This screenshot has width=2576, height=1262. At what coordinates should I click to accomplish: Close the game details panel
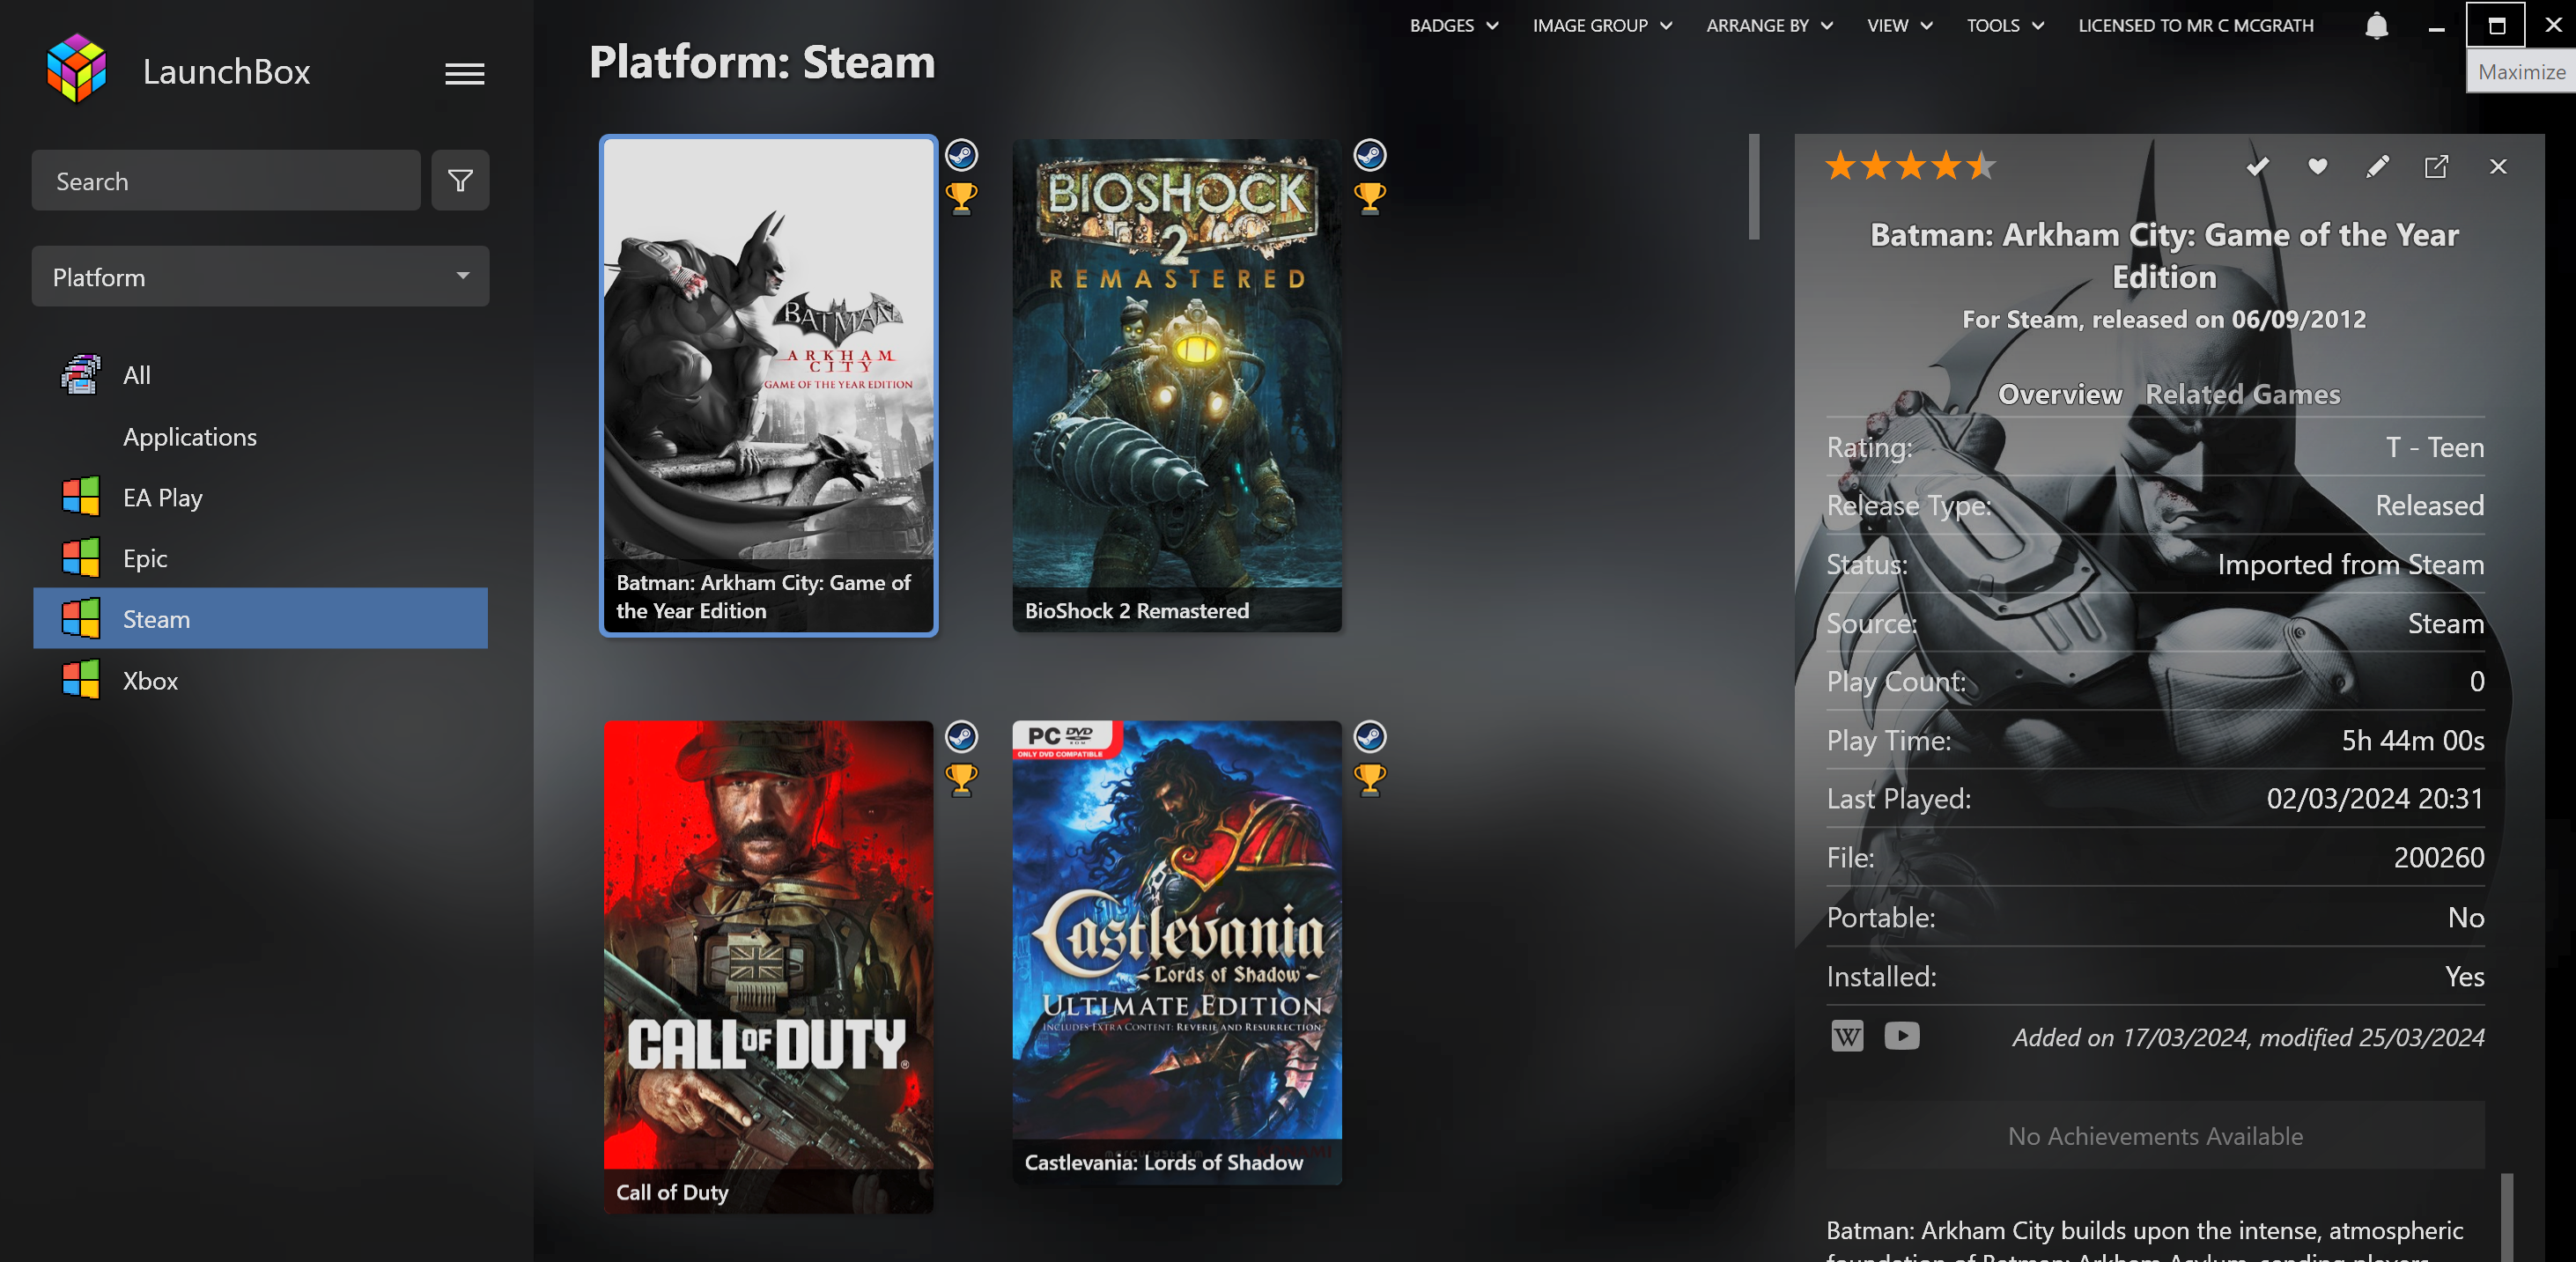pos(2497,167)
